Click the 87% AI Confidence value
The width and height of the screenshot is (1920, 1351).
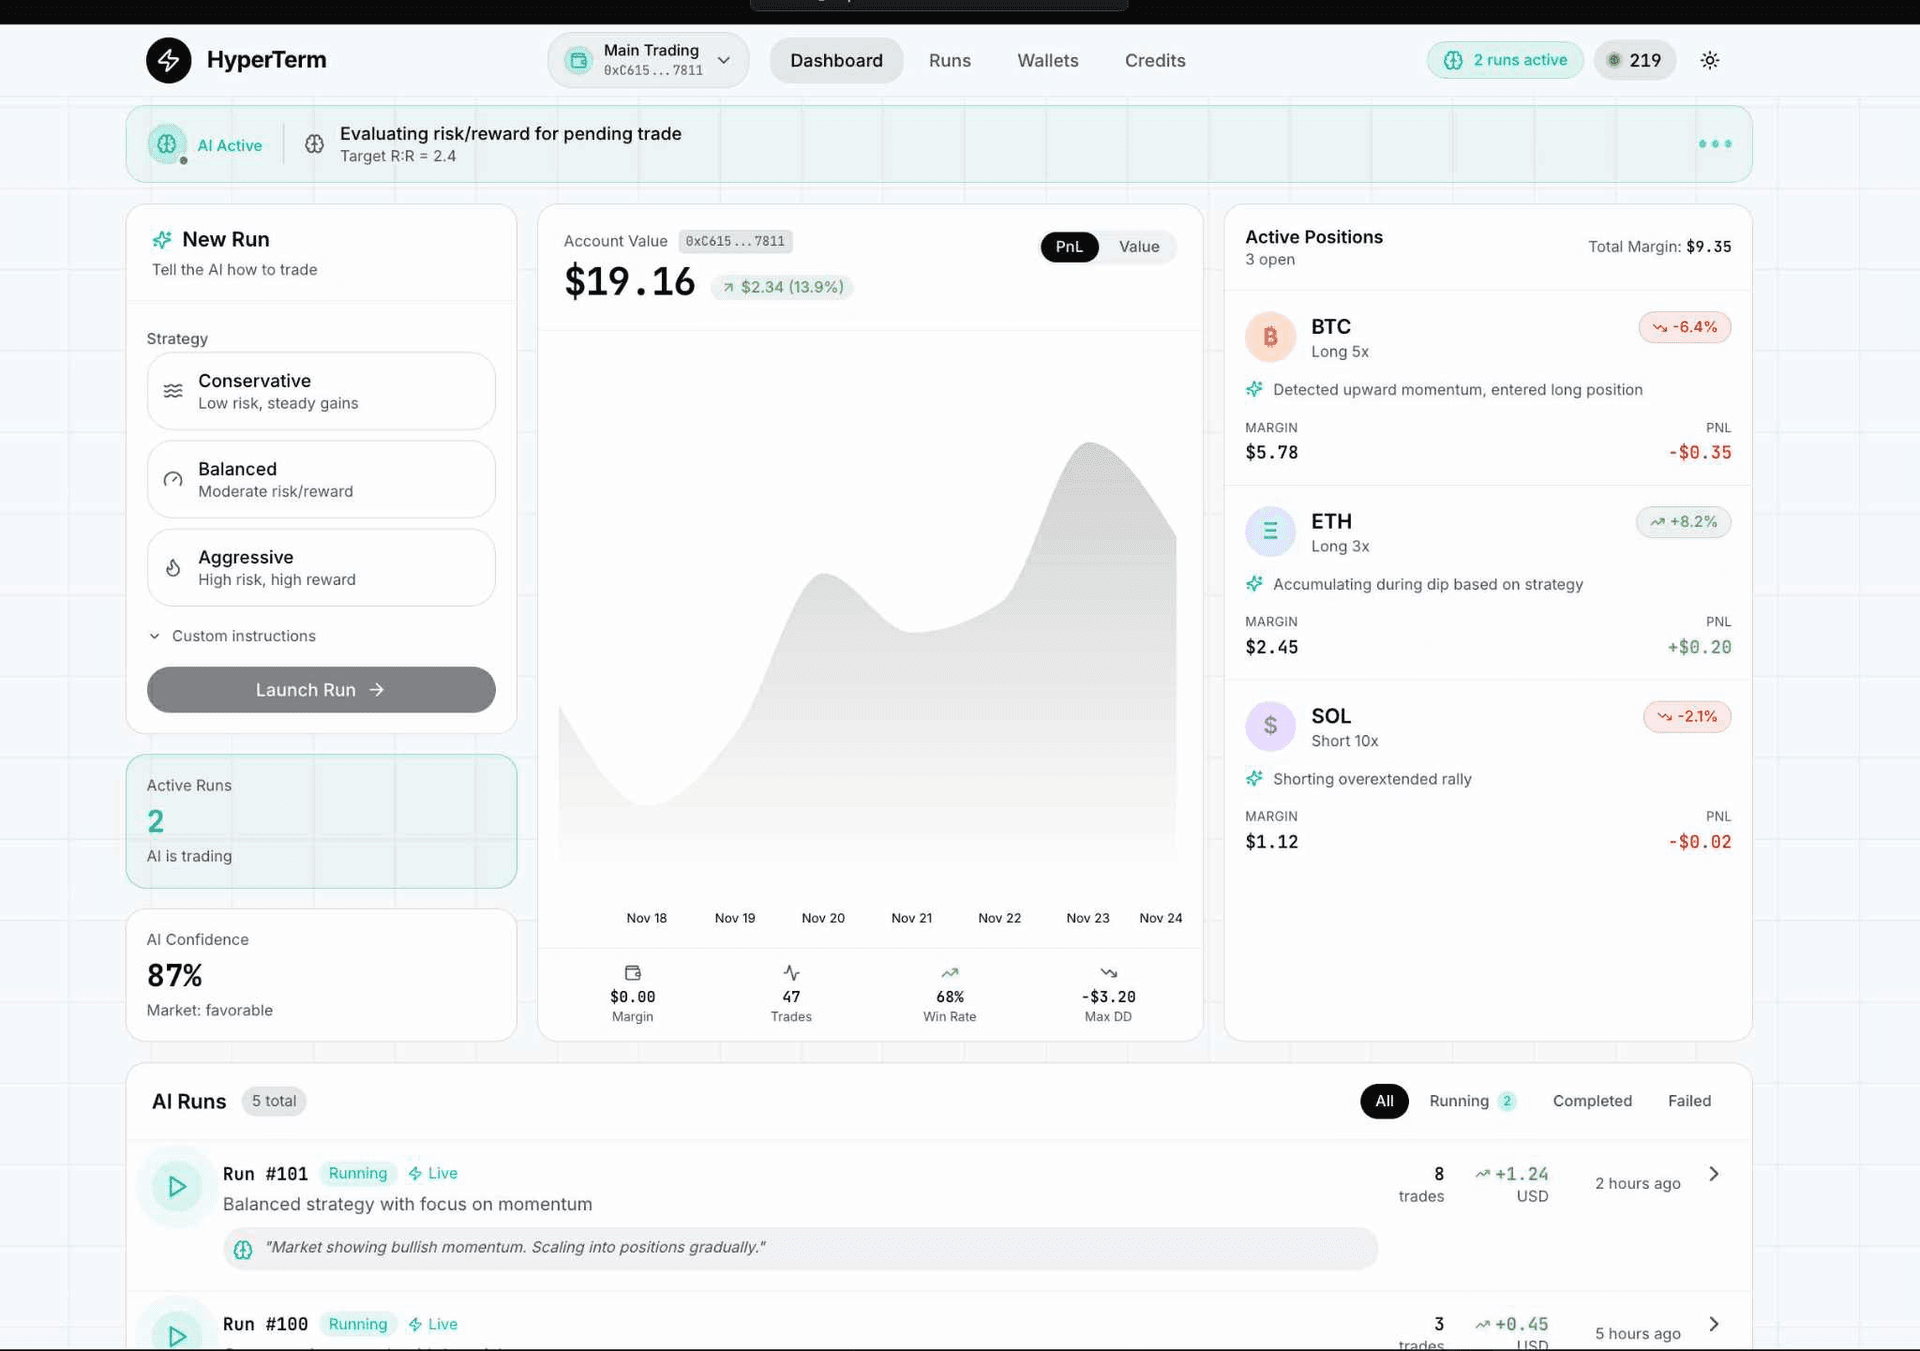coord(175,975)
